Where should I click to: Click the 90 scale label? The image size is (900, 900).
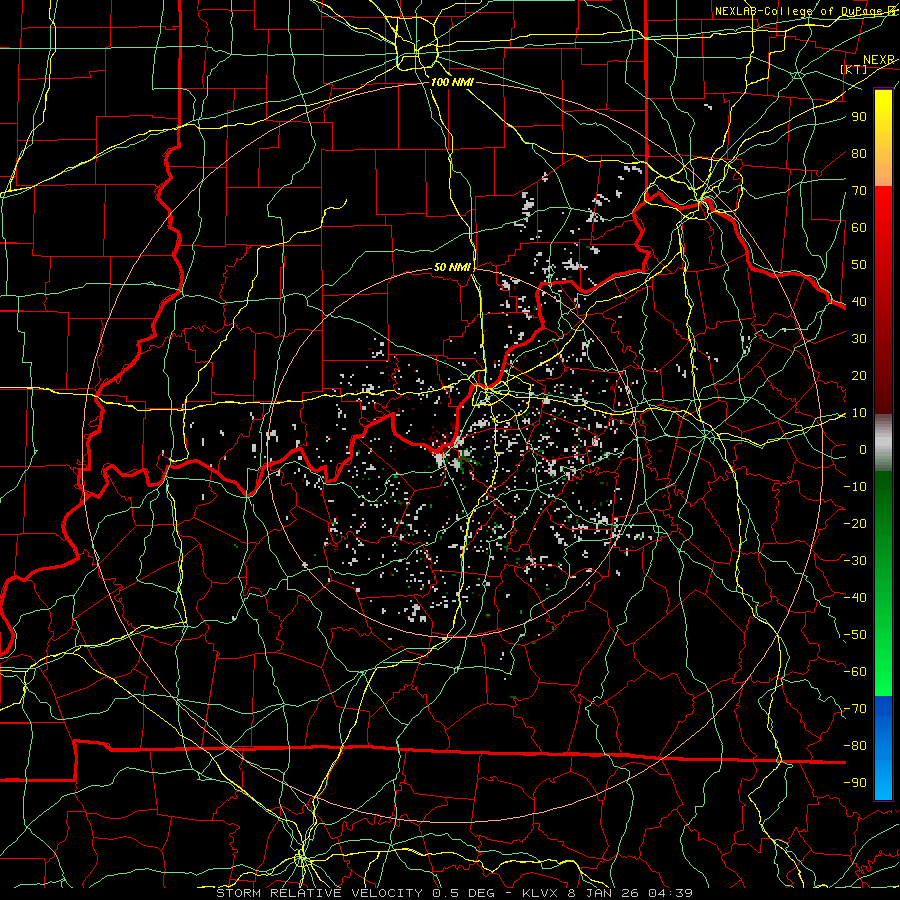pyautogui.click(x=859, y=117)
